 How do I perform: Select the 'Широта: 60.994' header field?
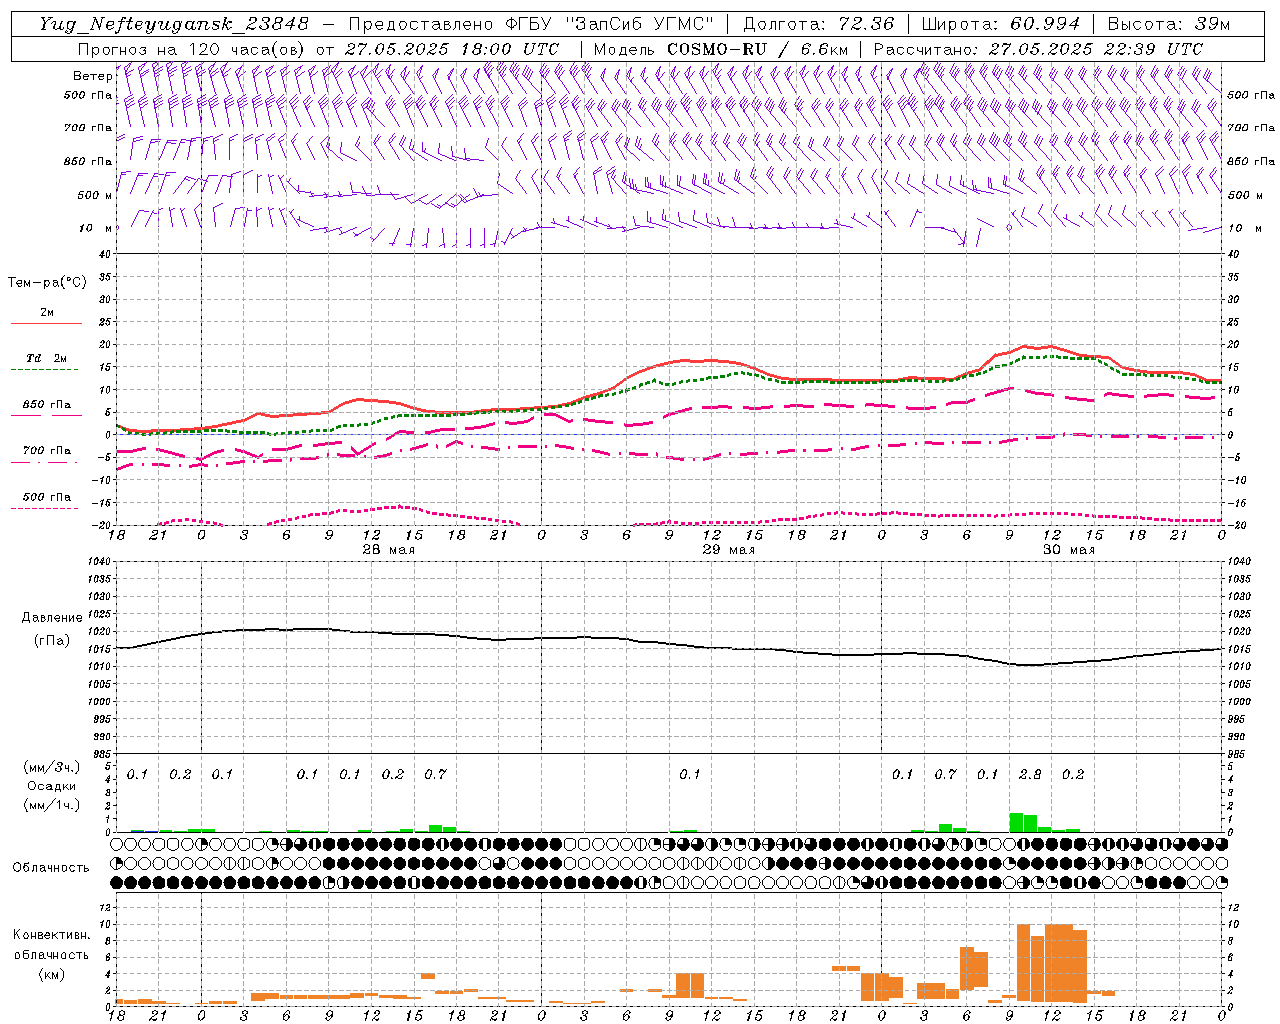pyautogui.click(x=1001, y=24)
